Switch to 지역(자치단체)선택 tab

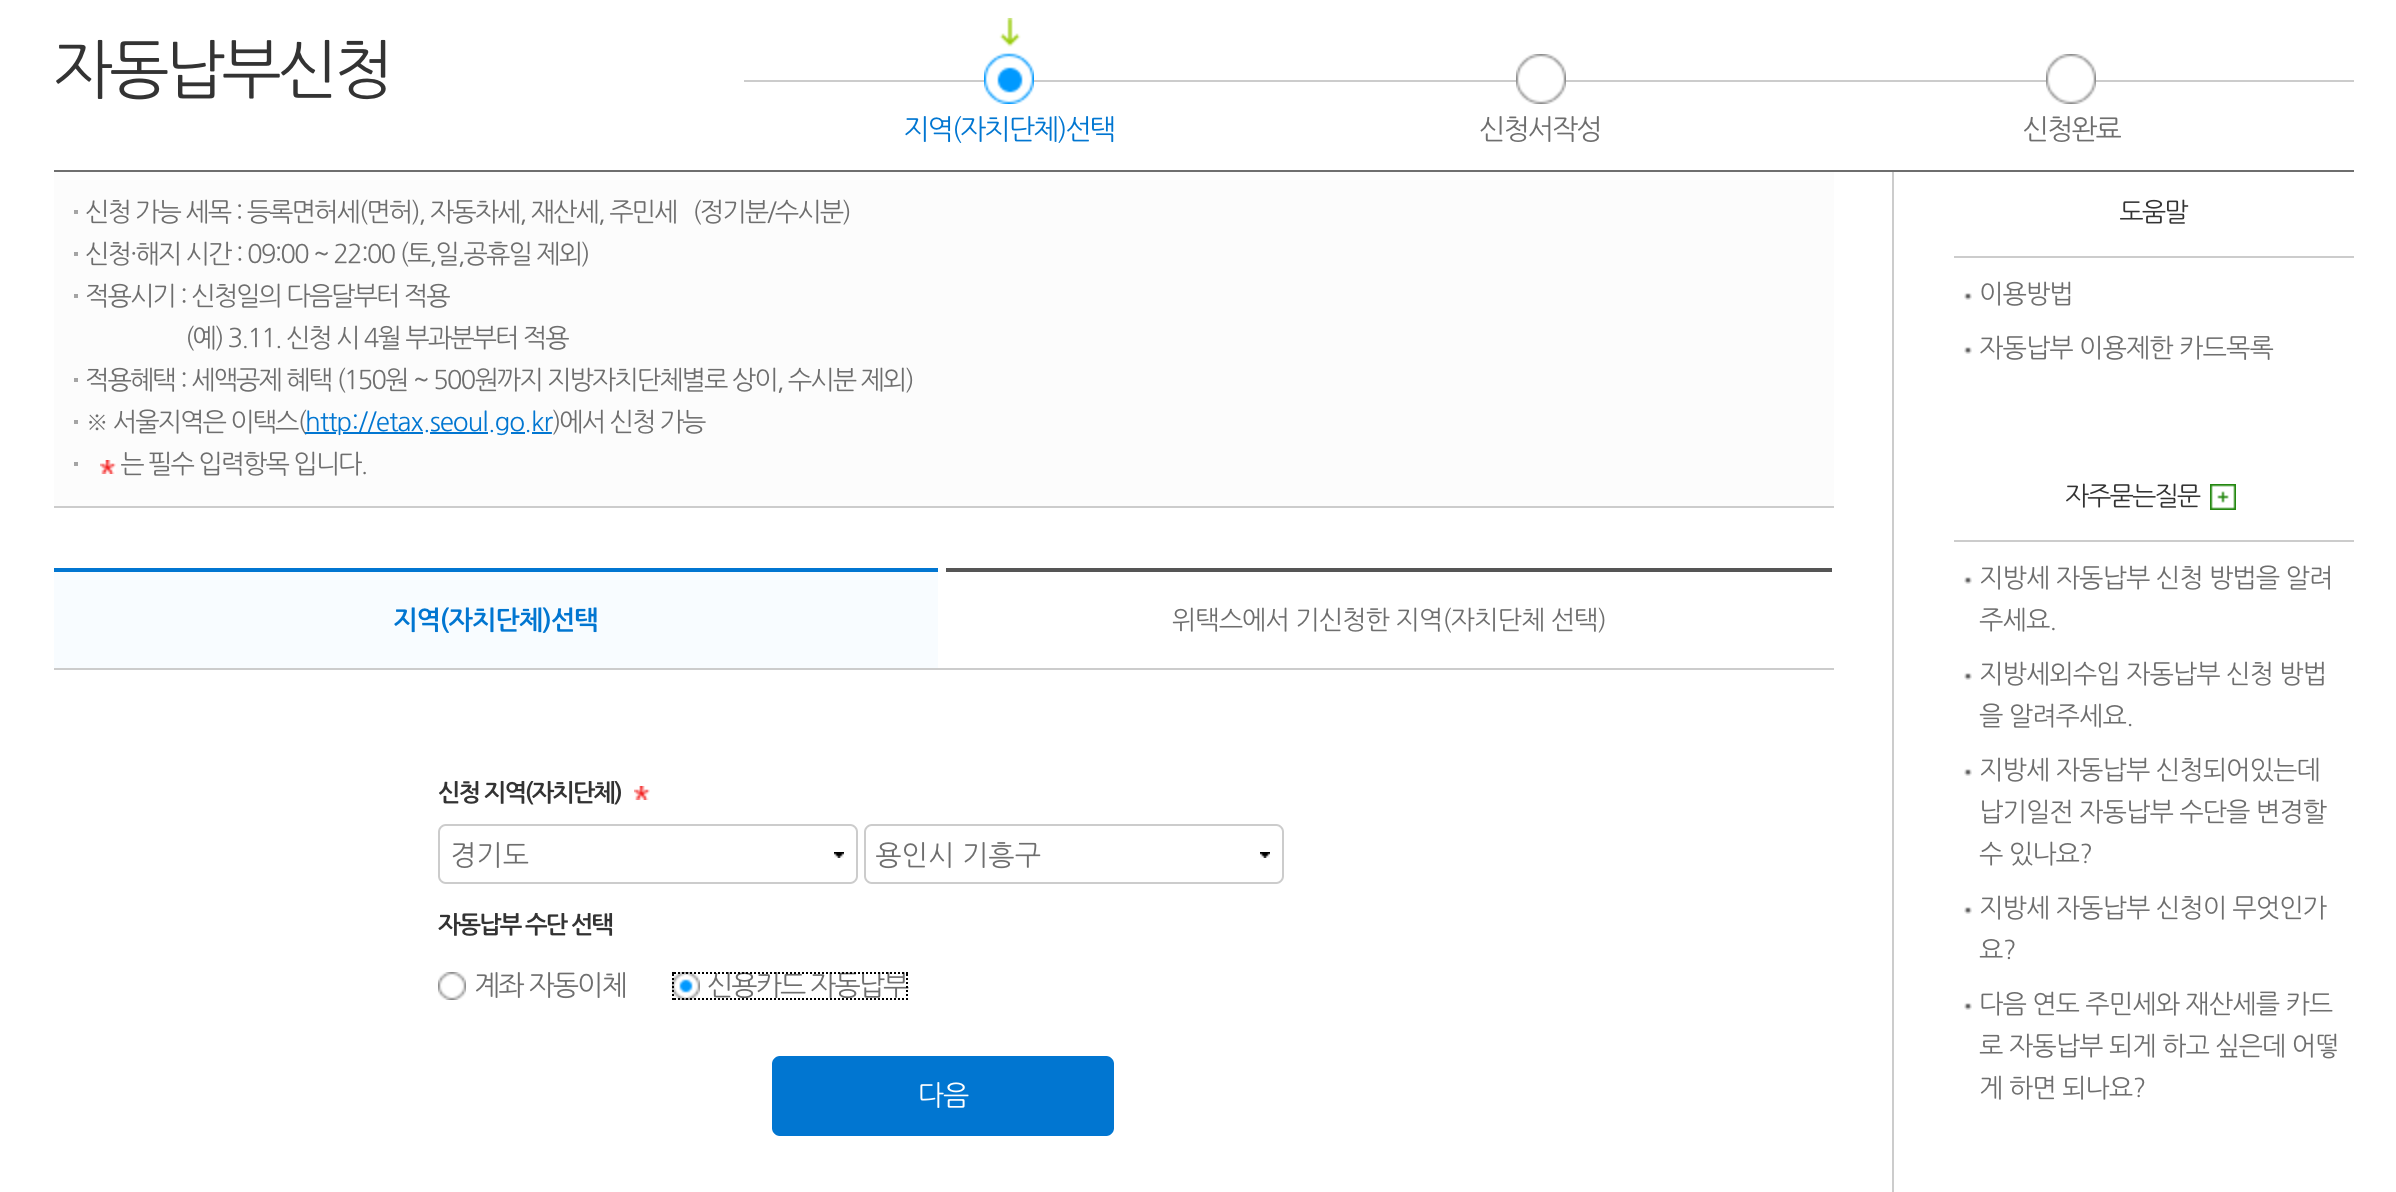pos(496,619)
